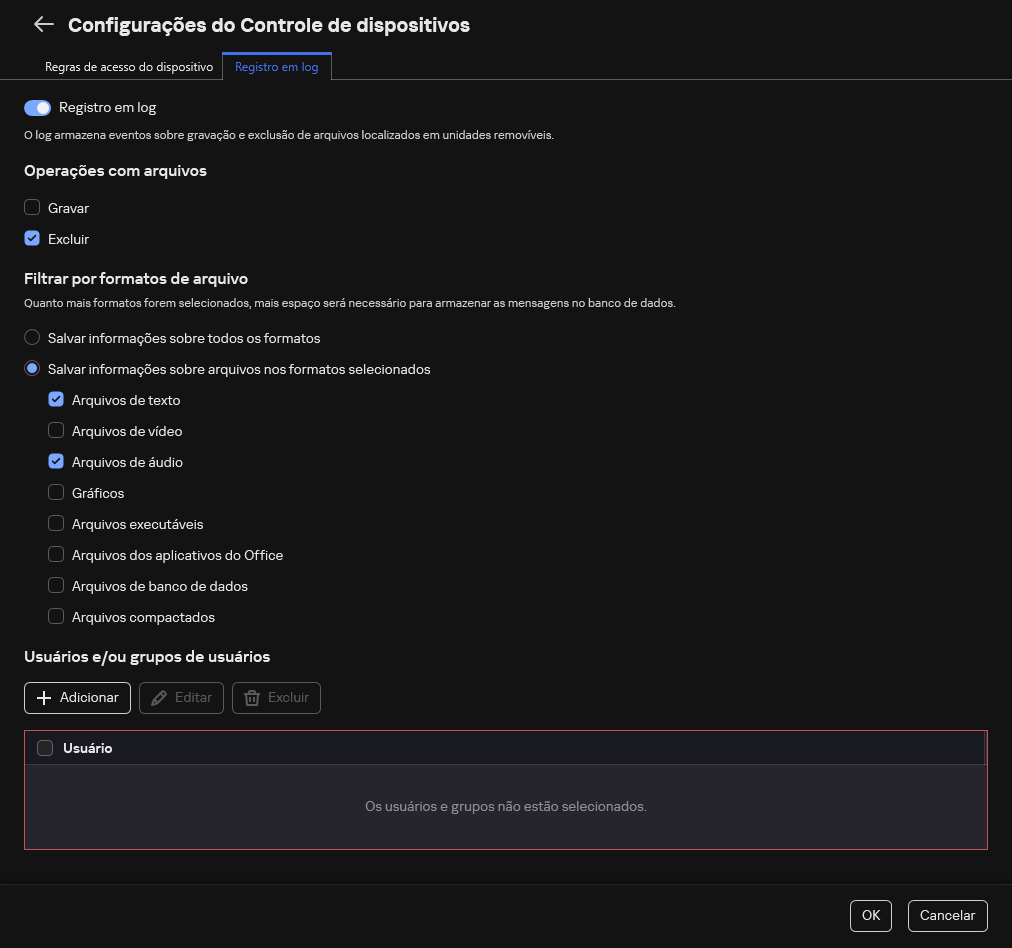Uncheck Arquivos de áudio
The image size is (1012, 948).
tap(56, 461)
